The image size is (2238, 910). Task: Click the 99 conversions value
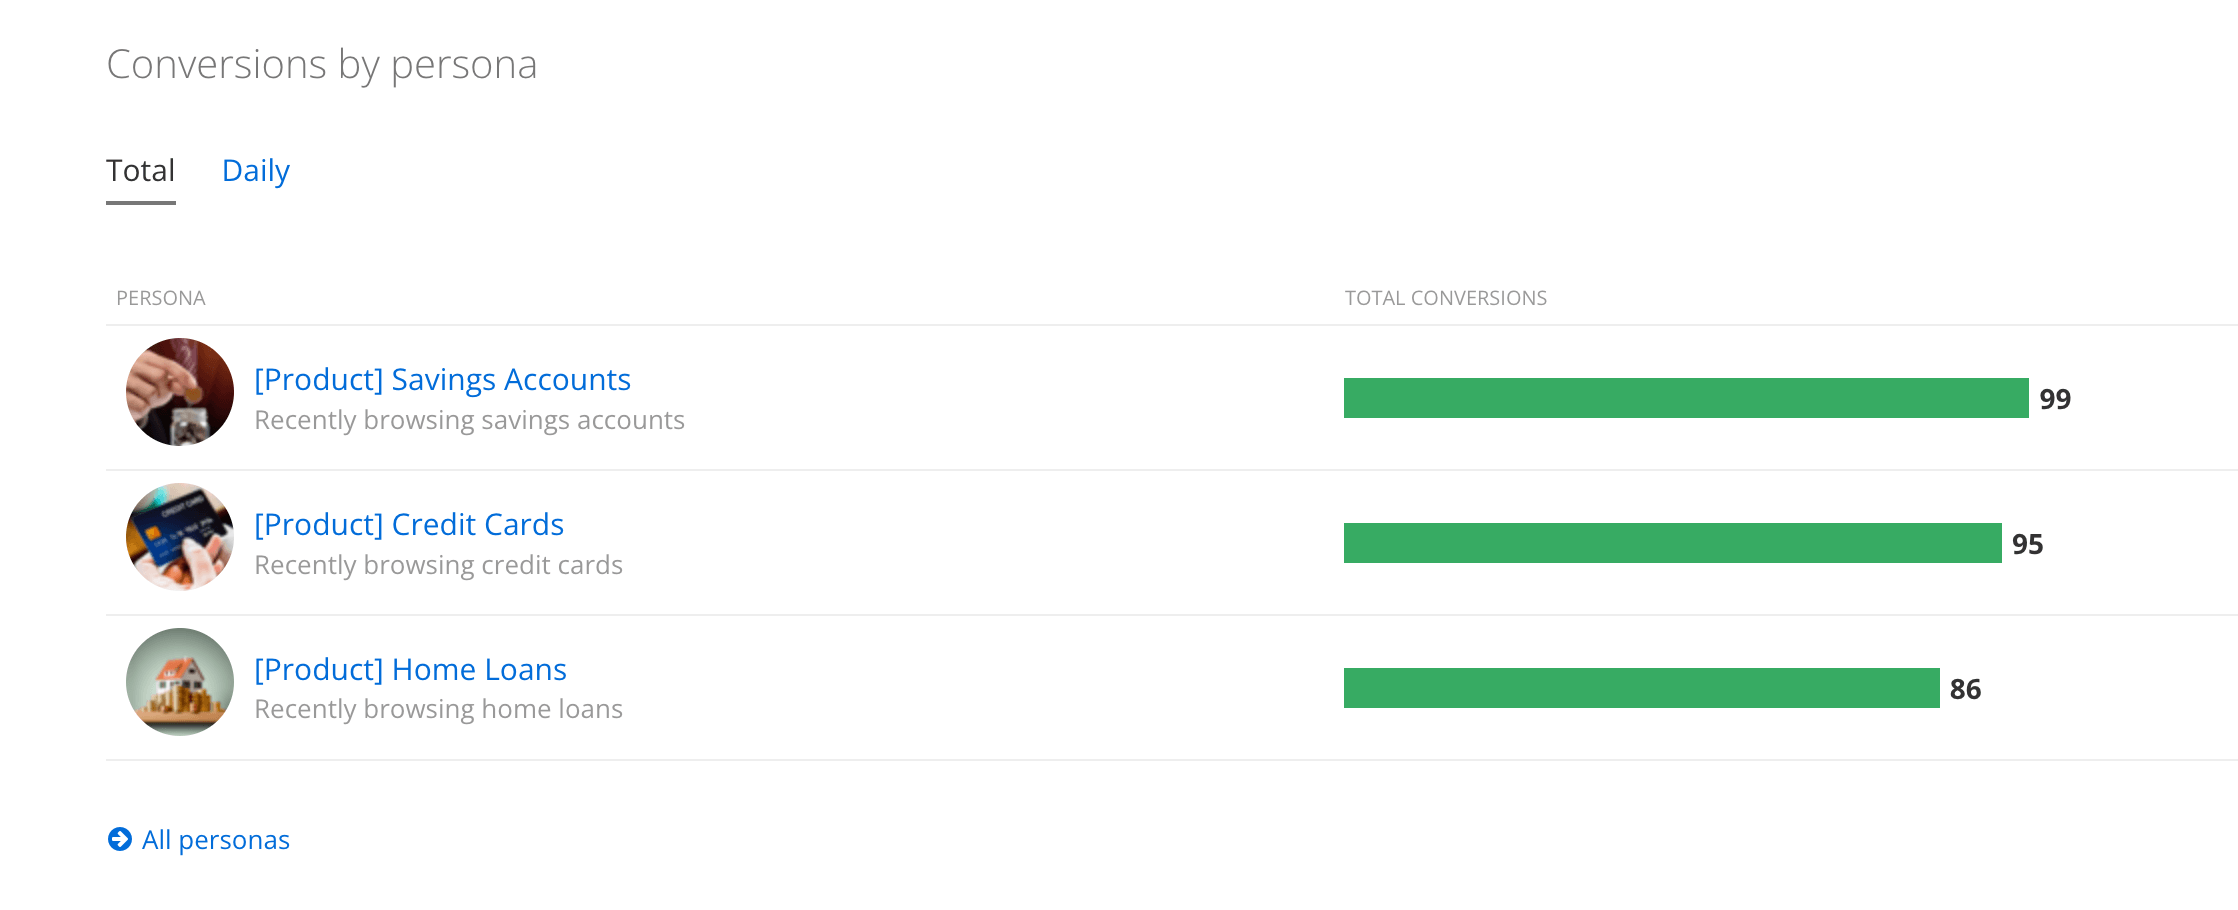(x=2055, y=399)
